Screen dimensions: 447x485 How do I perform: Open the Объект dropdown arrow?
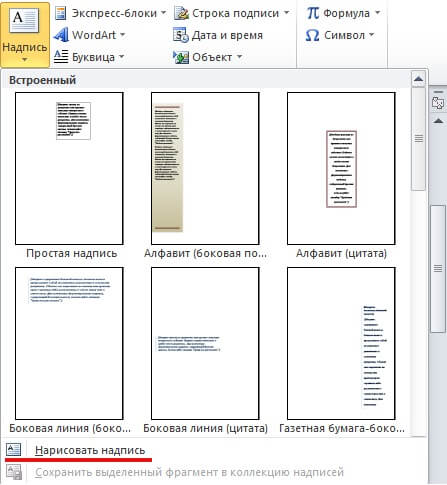239,57
